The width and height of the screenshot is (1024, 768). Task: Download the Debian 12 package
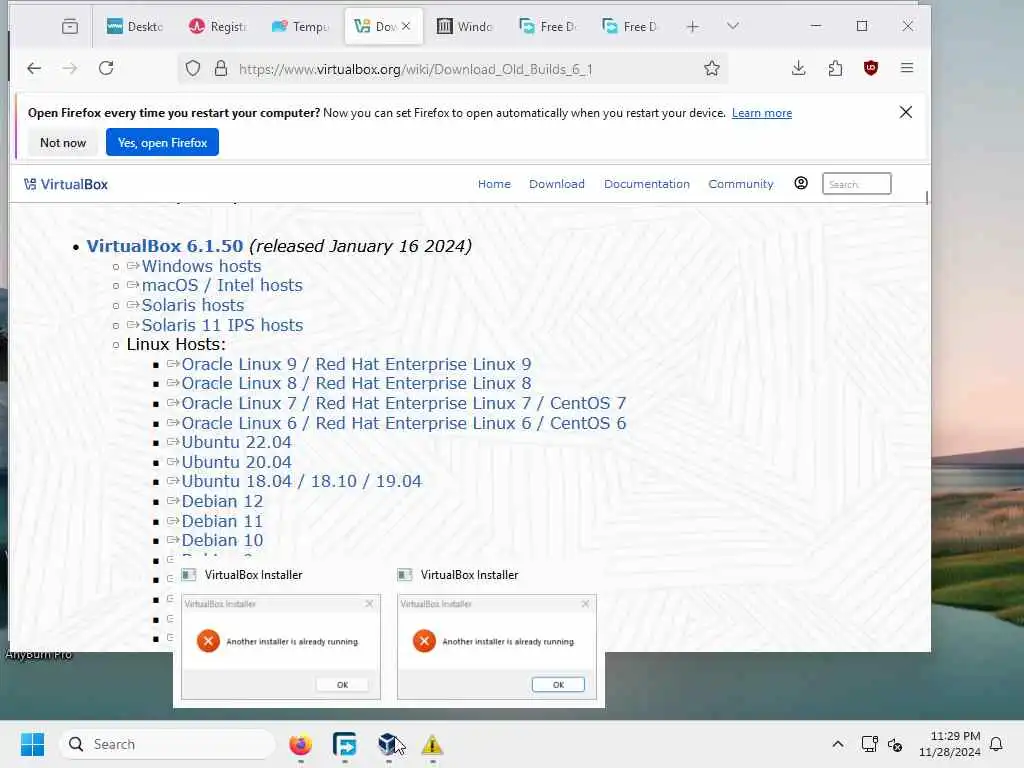pos(222,501)
